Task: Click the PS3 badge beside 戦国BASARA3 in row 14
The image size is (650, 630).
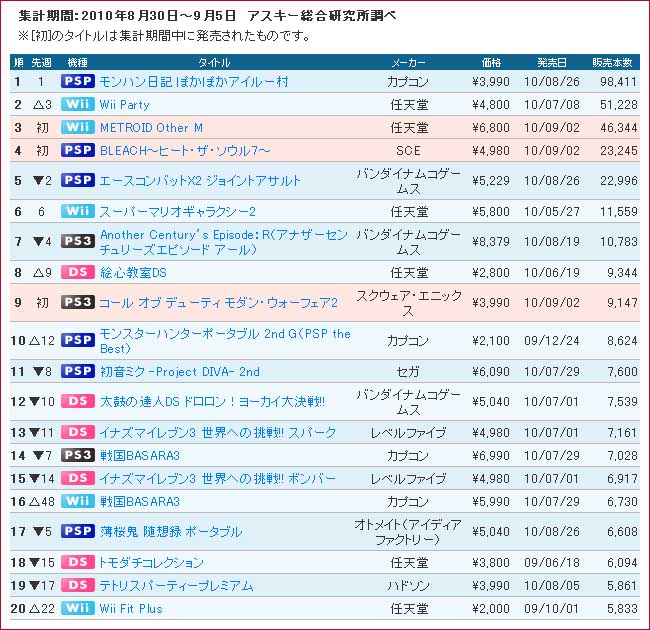Action: point(78,455)
